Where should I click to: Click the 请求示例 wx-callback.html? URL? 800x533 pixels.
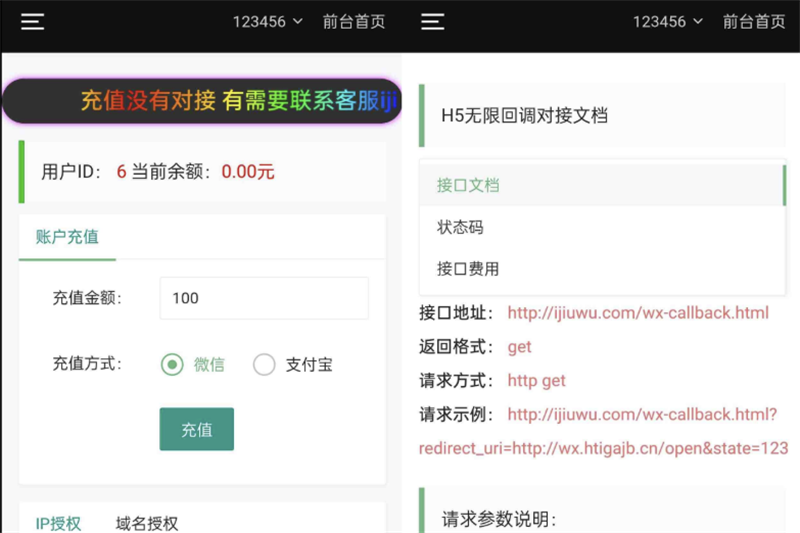[642, 414]
